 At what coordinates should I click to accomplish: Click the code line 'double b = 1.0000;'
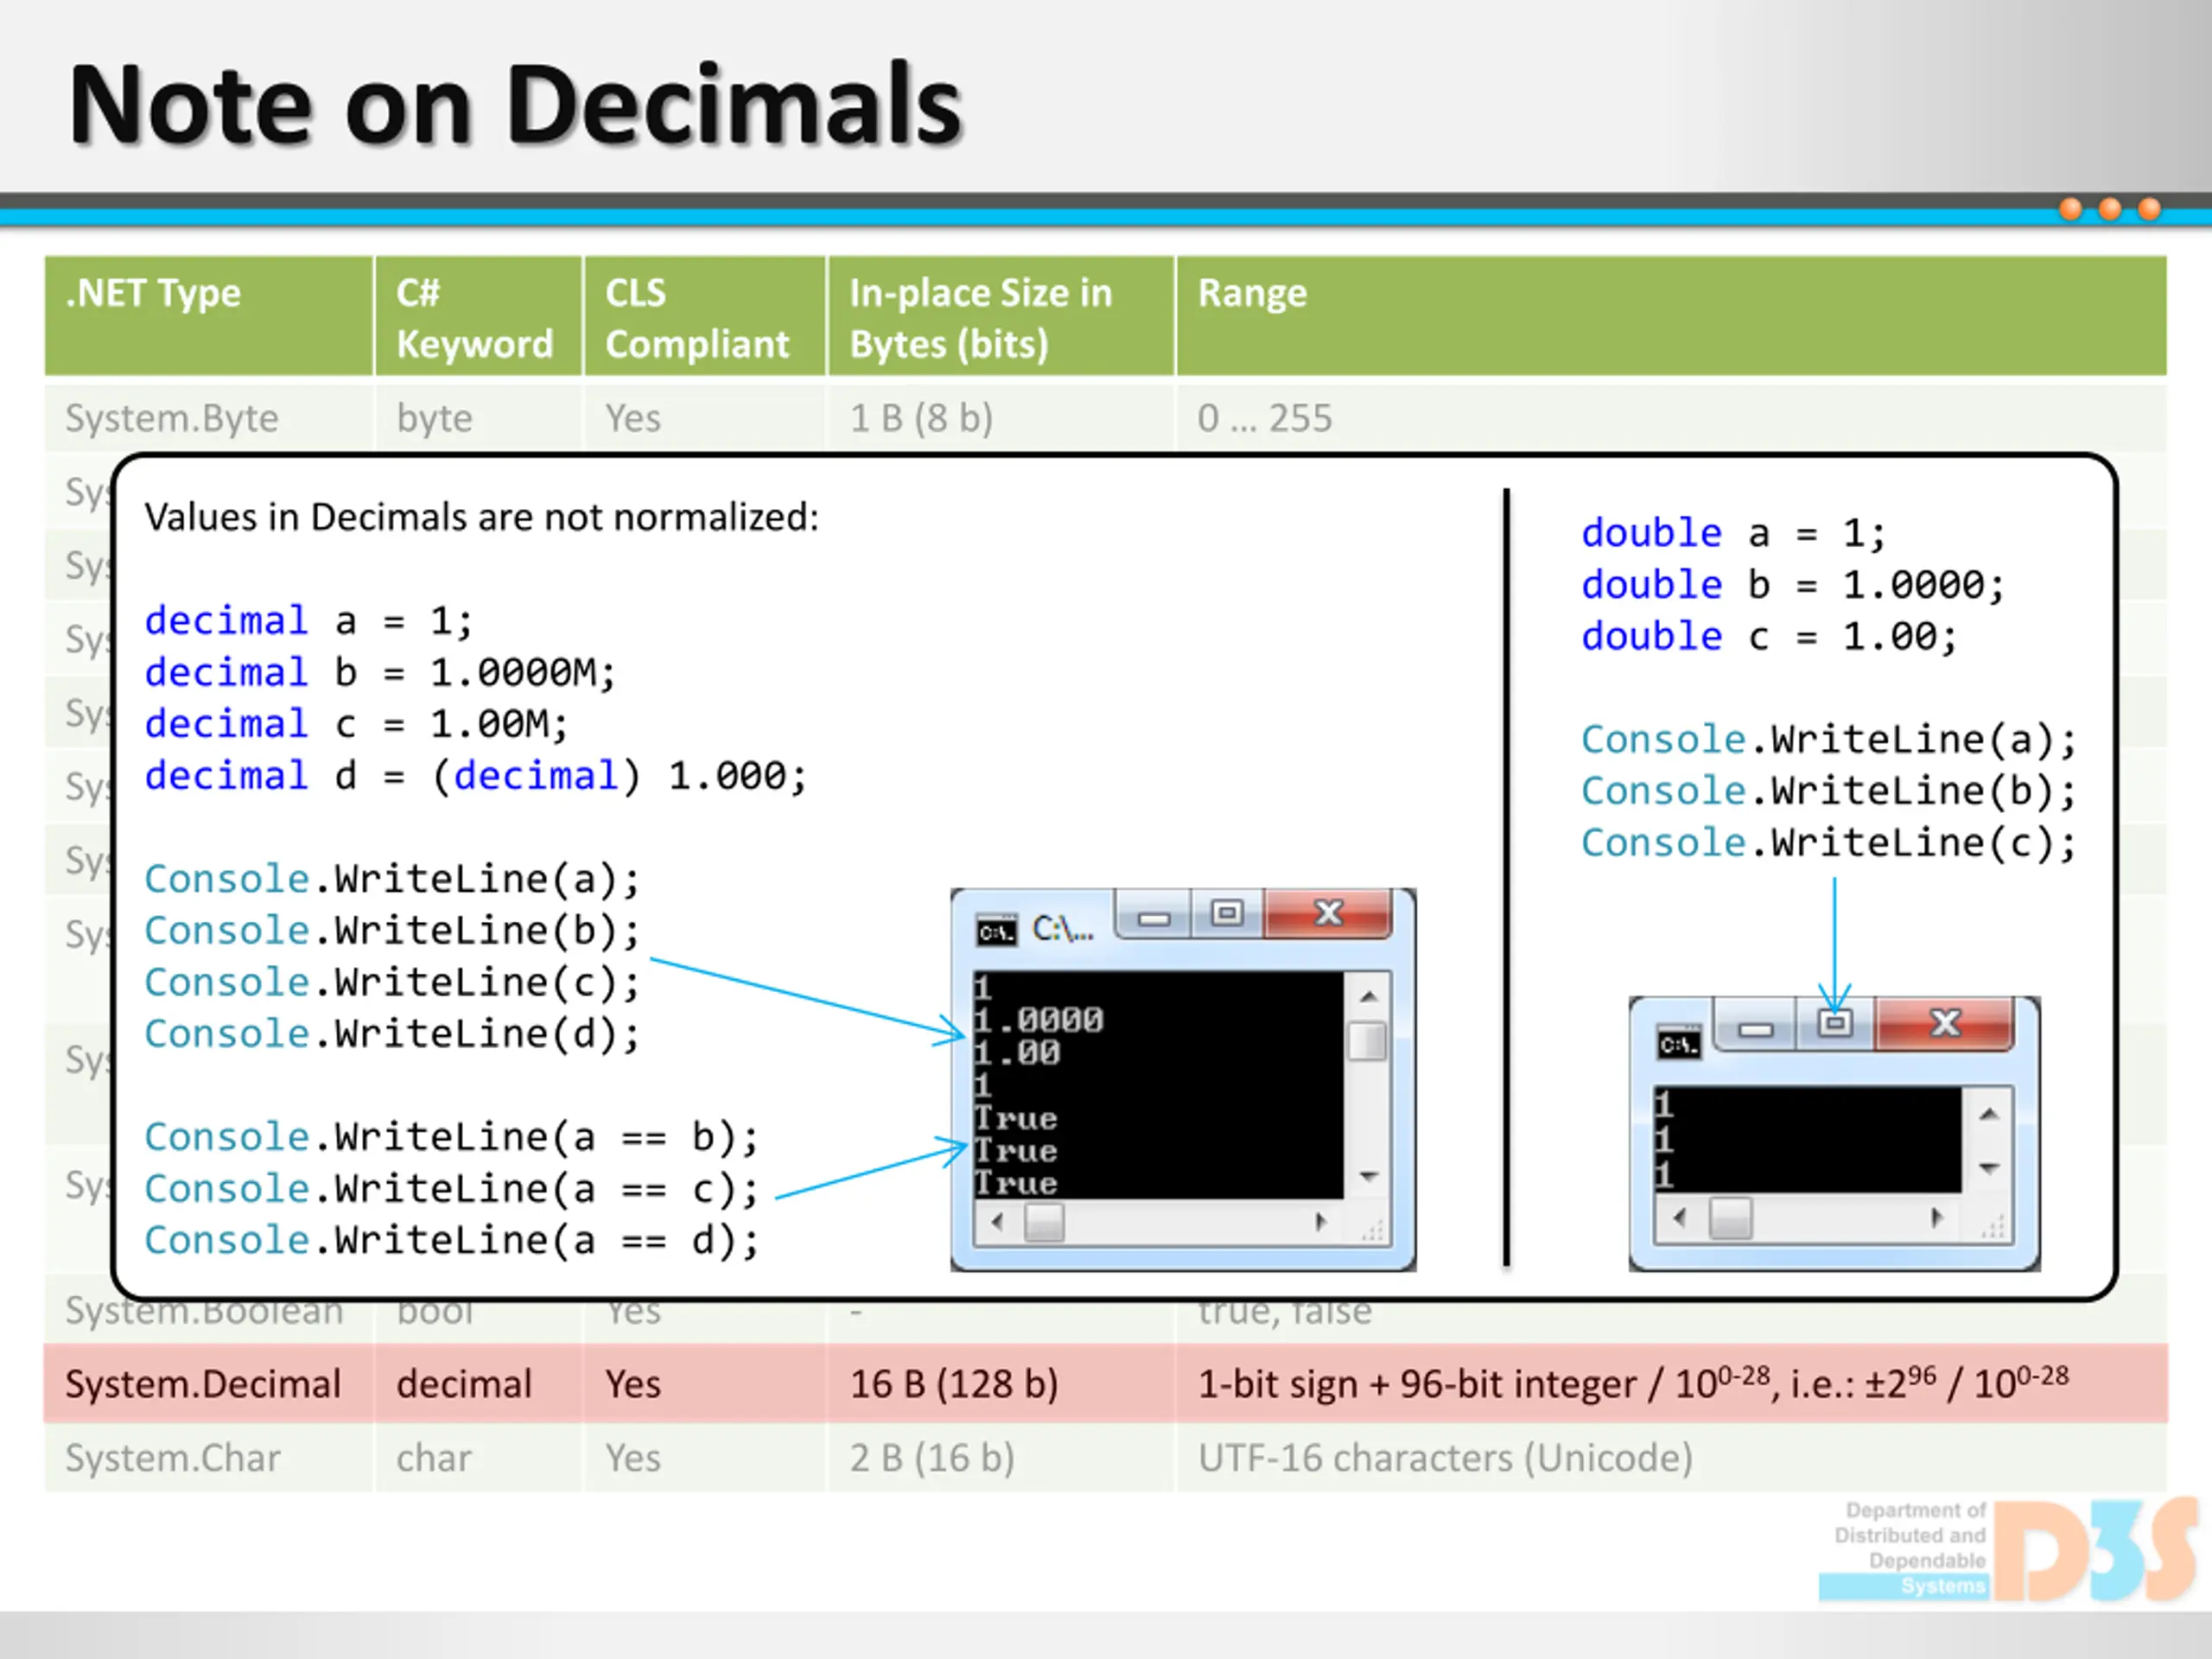click(1793, 585)
